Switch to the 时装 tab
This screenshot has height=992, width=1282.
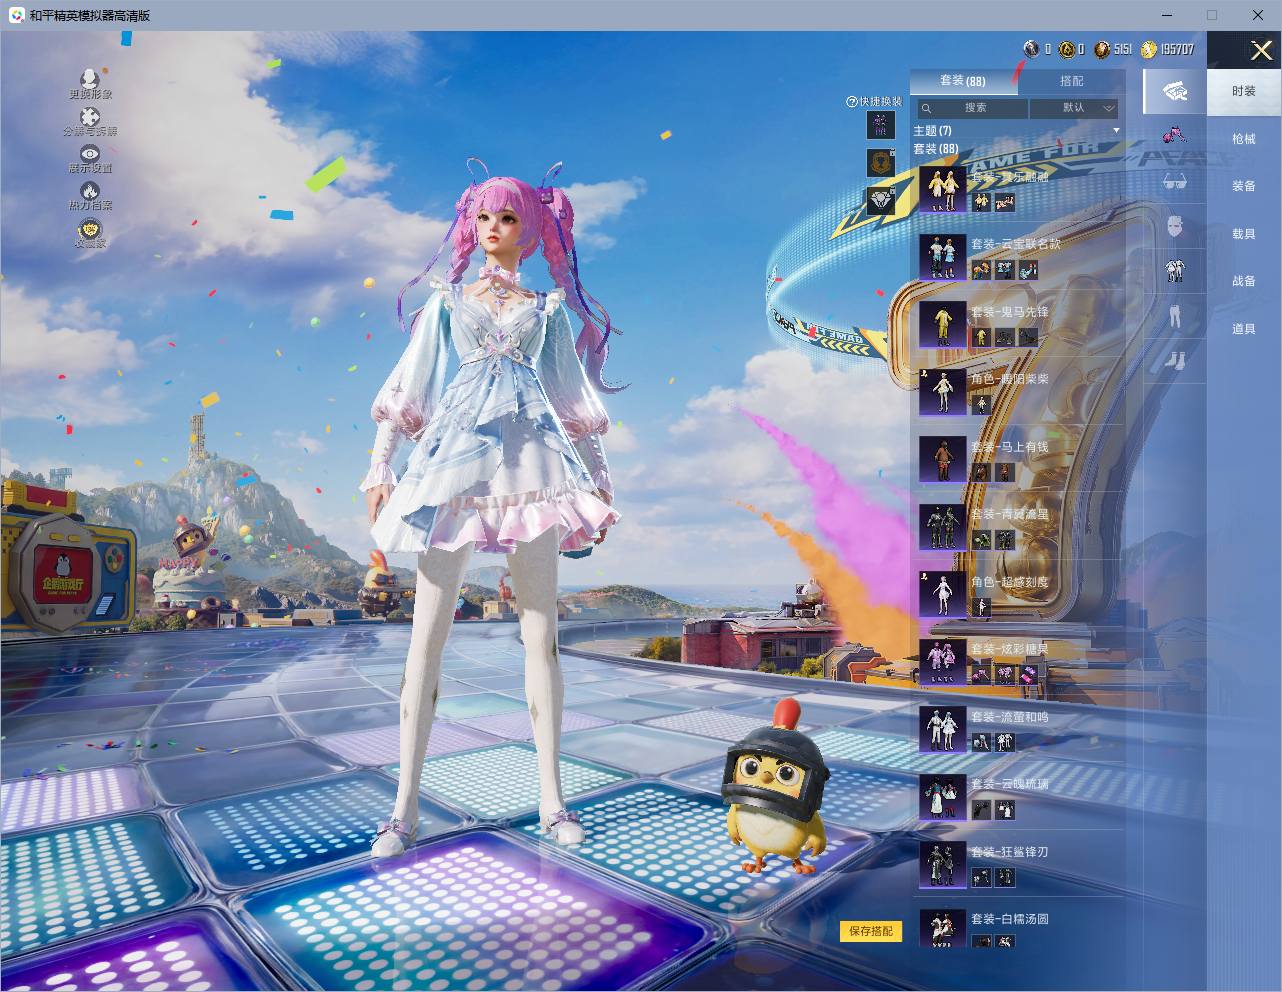tap(1244, 91)
